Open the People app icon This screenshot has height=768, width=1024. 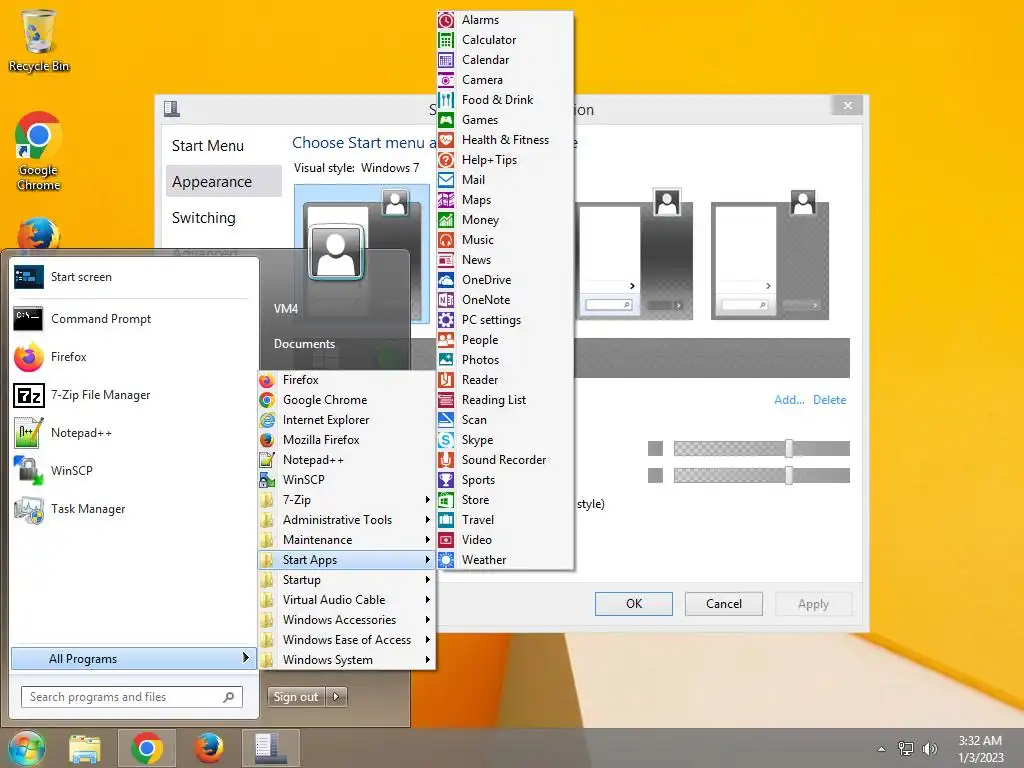(x=445, y=340)
